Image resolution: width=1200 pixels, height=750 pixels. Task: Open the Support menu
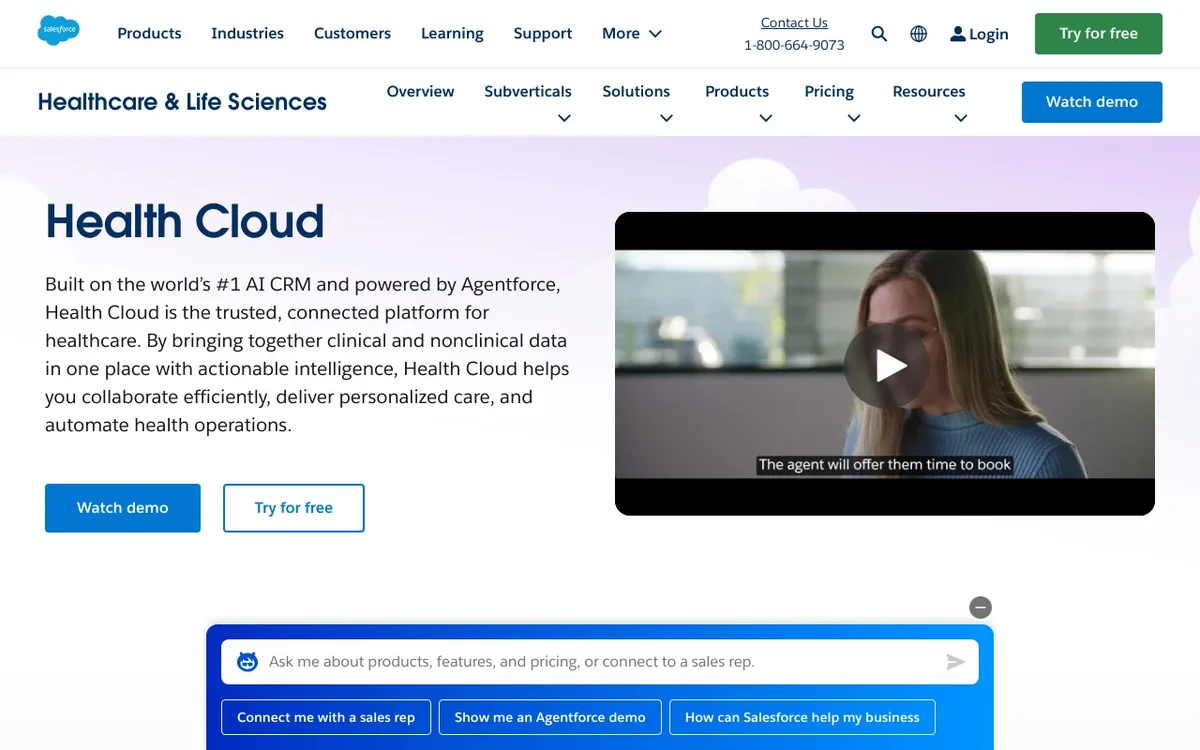543,34
